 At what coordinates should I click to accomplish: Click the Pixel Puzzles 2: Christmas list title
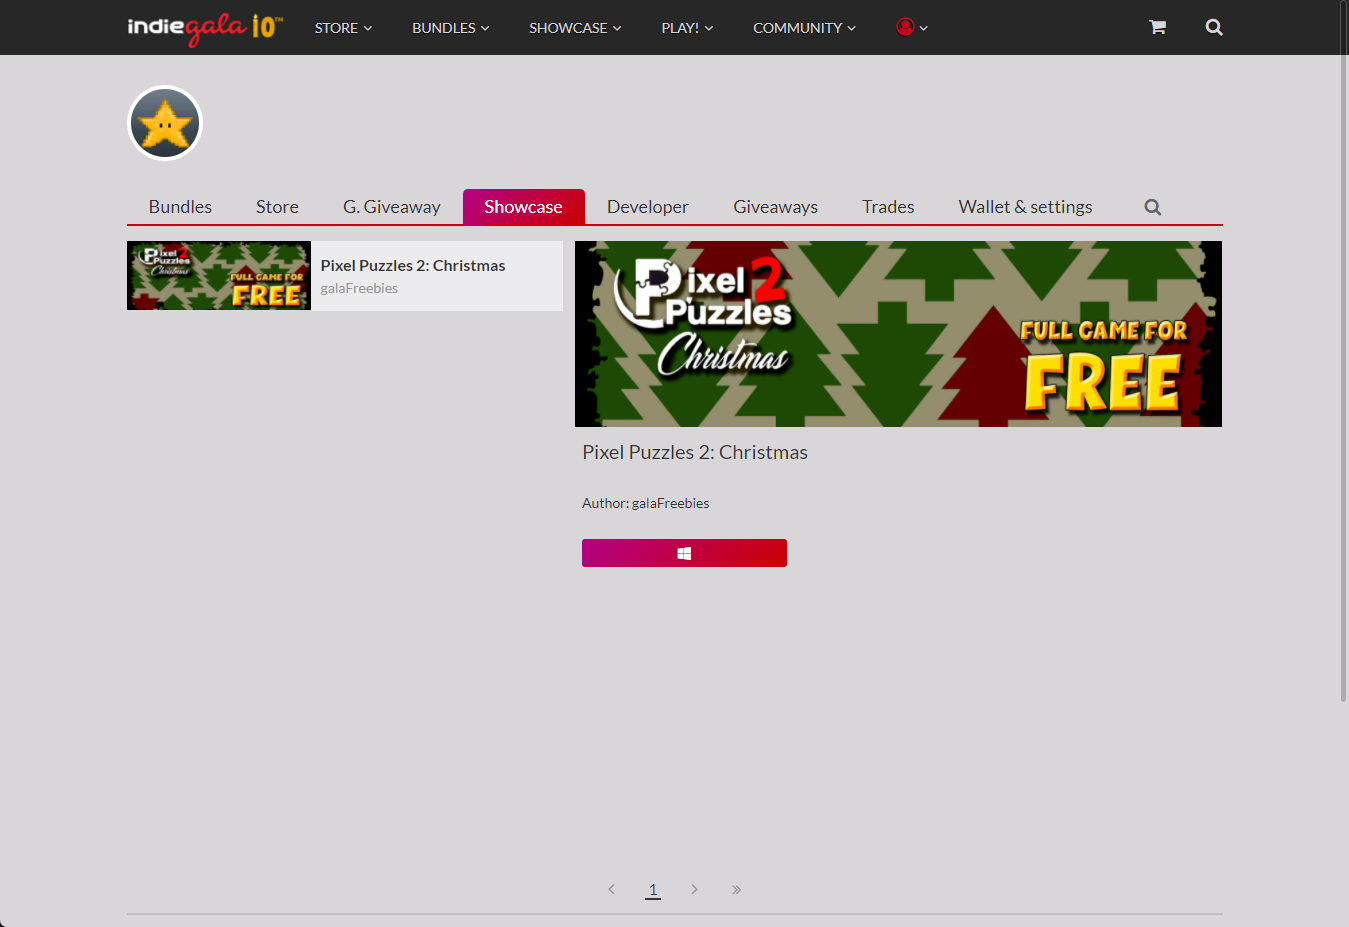413,266
